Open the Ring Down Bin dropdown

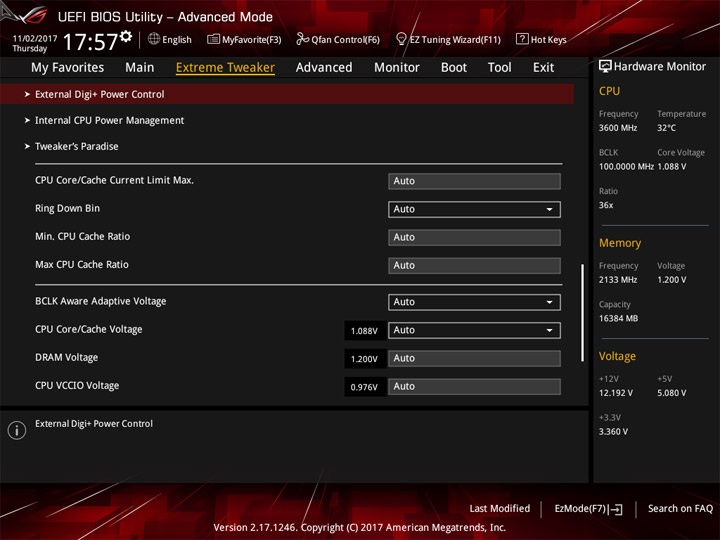click(x=474, y=209)
